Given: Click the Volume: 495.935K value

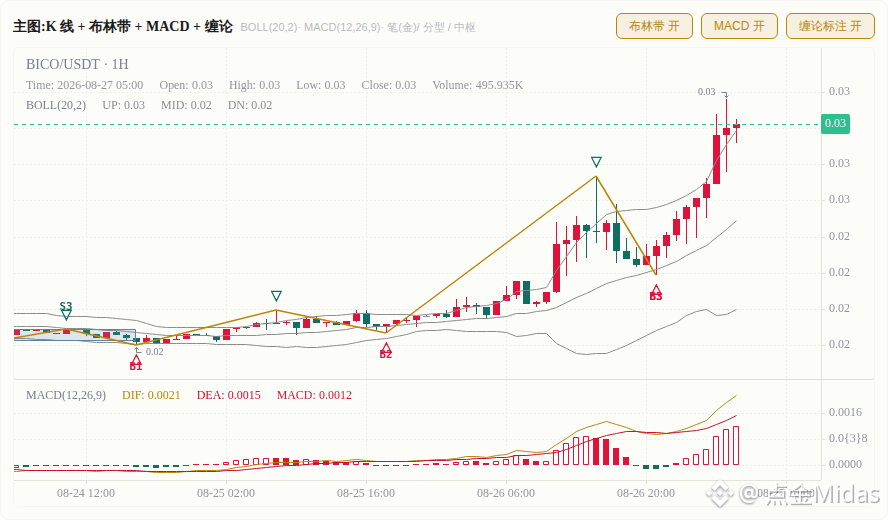Looking at the screenshot, I should point(477,85).
